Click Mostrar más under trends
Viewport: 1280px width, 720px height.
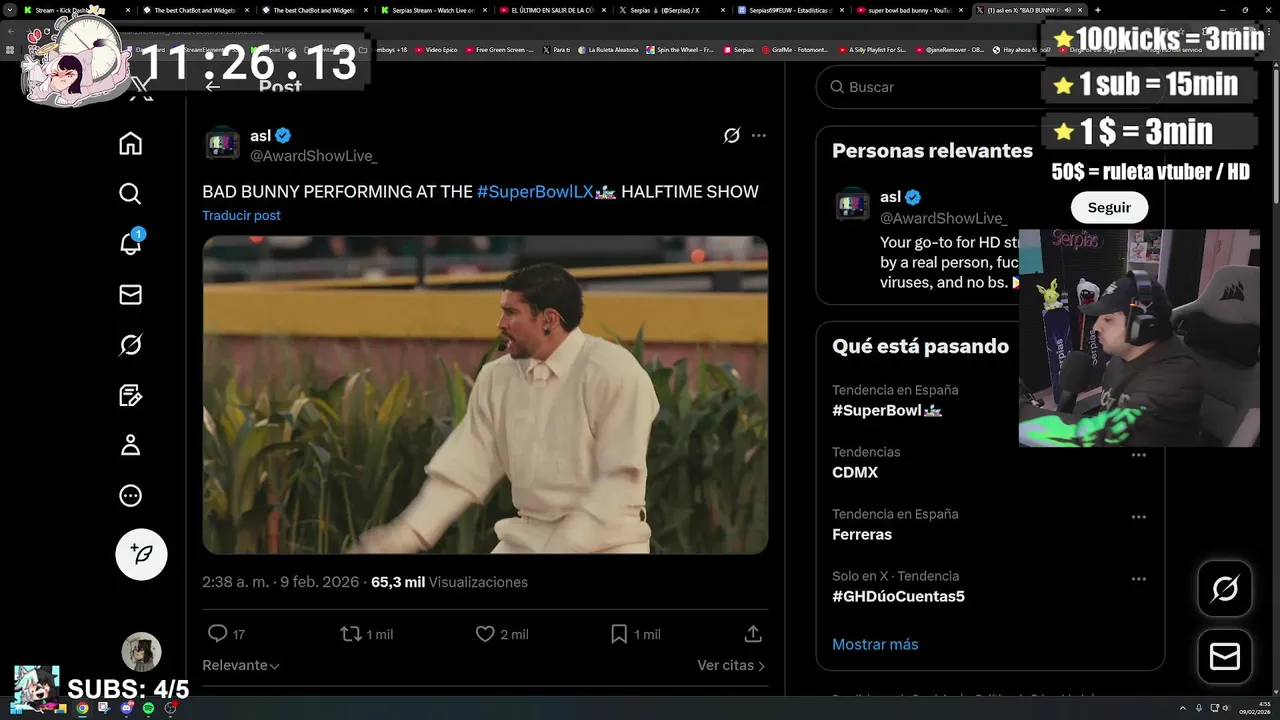(x=875, y=644)
